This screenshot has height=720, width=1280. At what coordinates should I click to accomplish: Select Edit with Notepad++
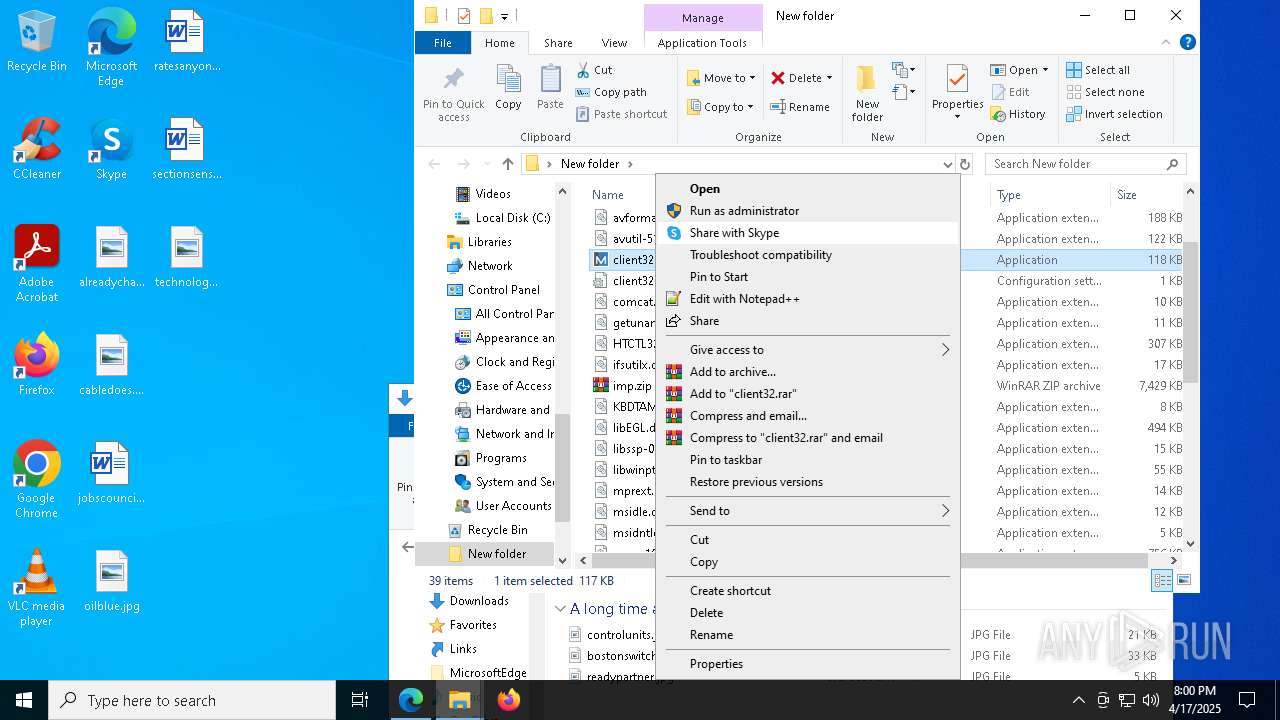click(x=808, y=299)
